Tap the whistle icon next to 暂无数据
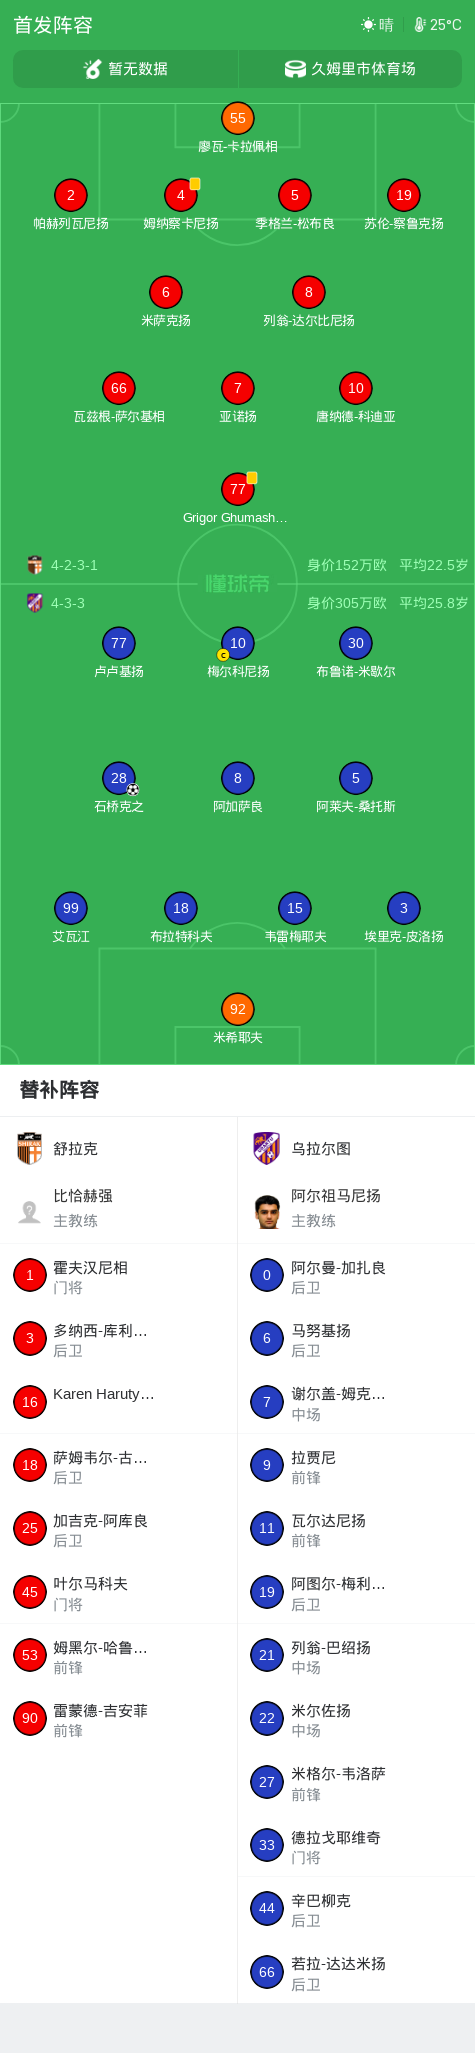Image resolution: width=475 pixels, height=2053 pixels. pyautogui.click(x=93, y=69)
